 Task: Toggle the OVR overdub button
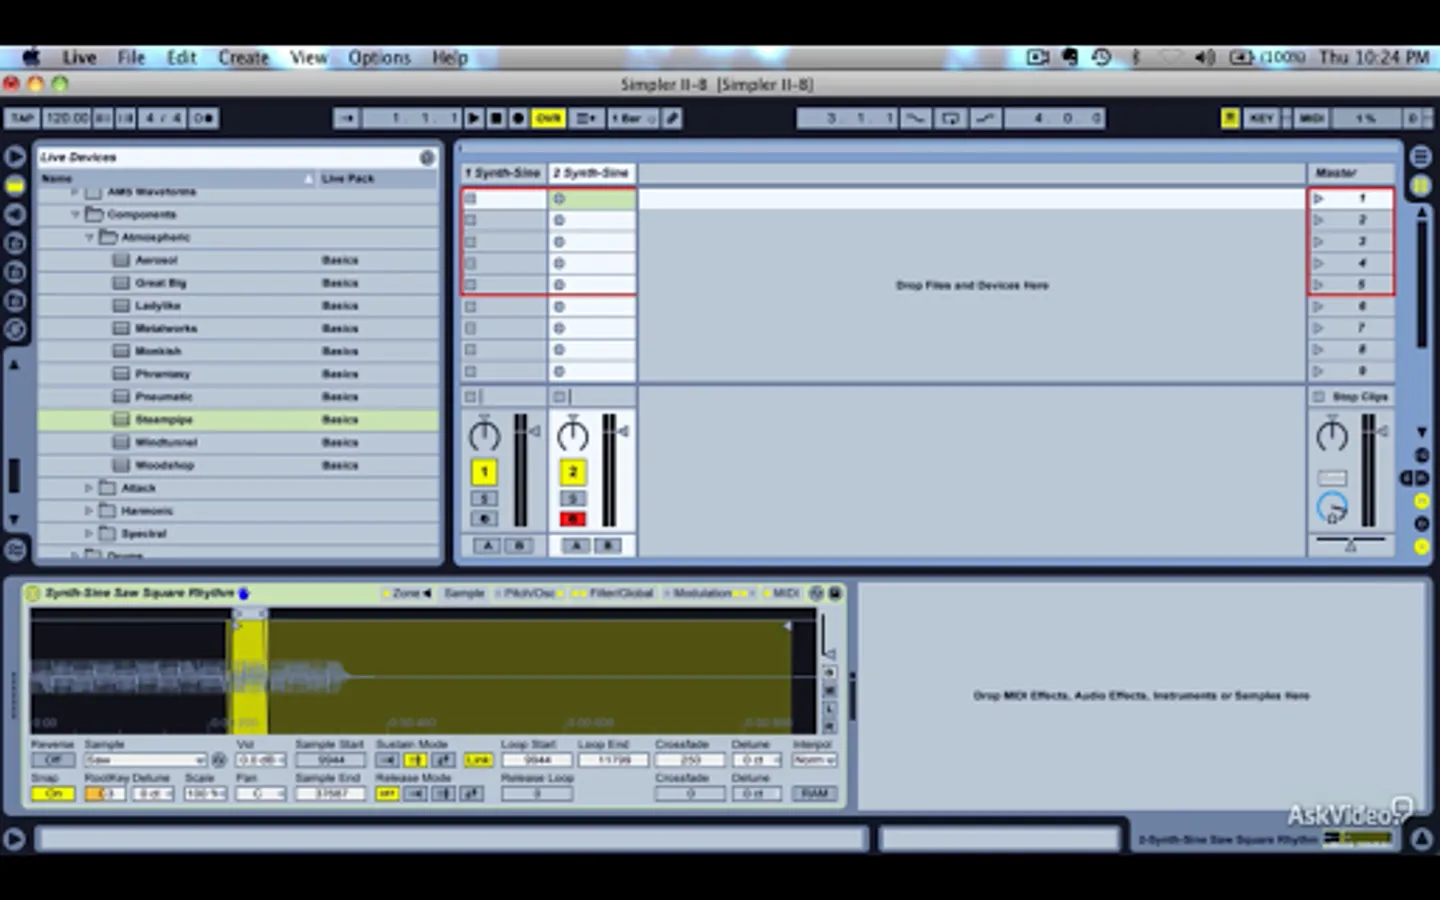[548, 118]
